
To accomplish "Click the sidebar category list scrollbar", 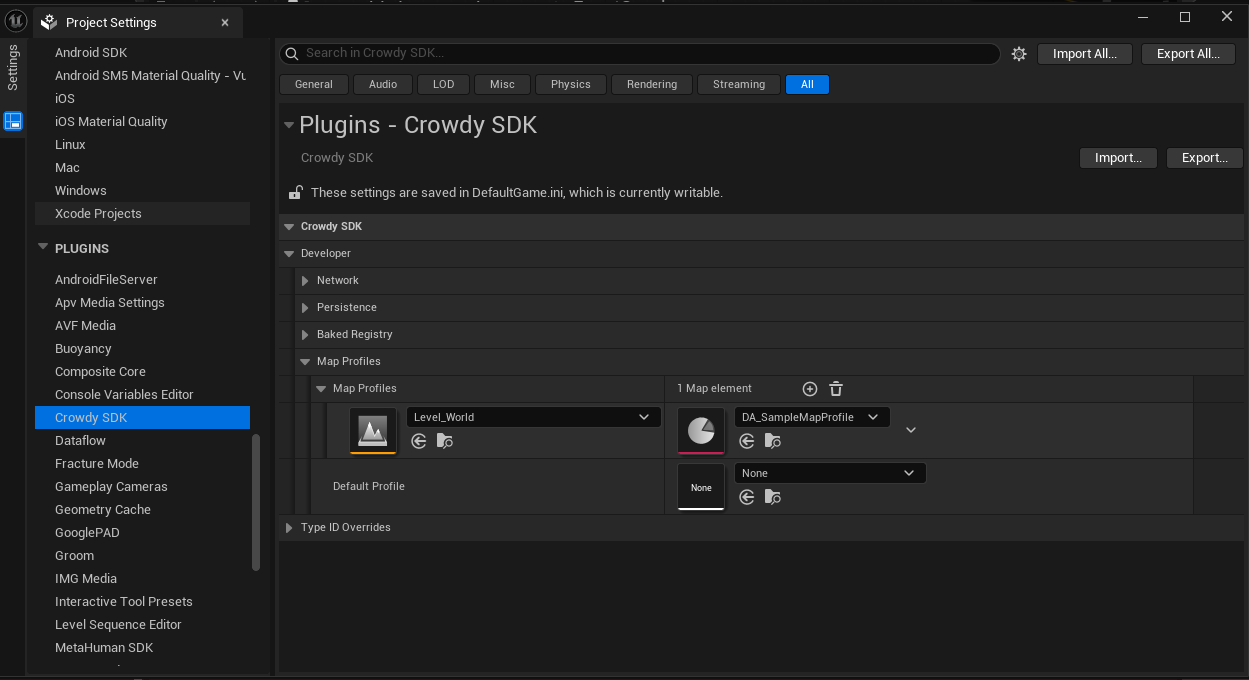I will [256, 502].
